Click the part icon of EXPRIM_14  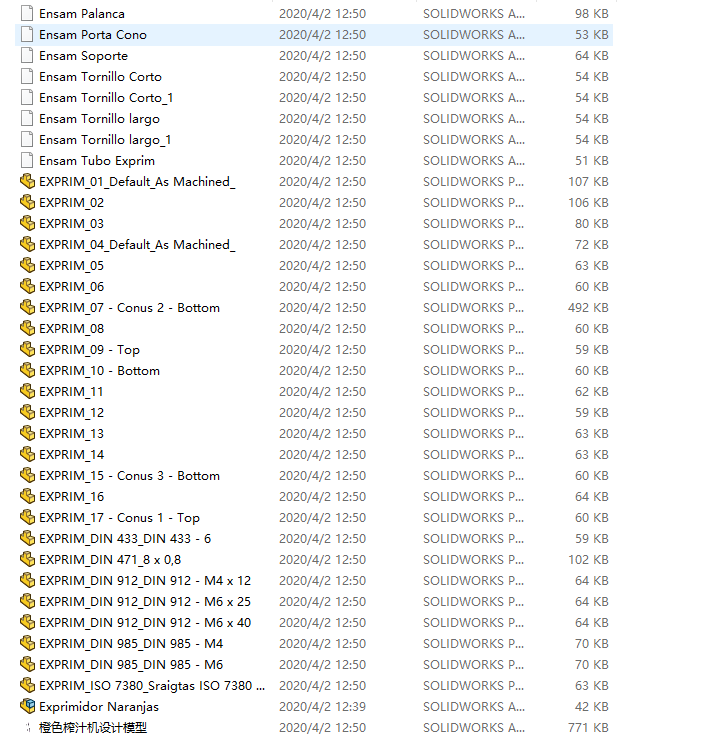click(x=27, y=454)
